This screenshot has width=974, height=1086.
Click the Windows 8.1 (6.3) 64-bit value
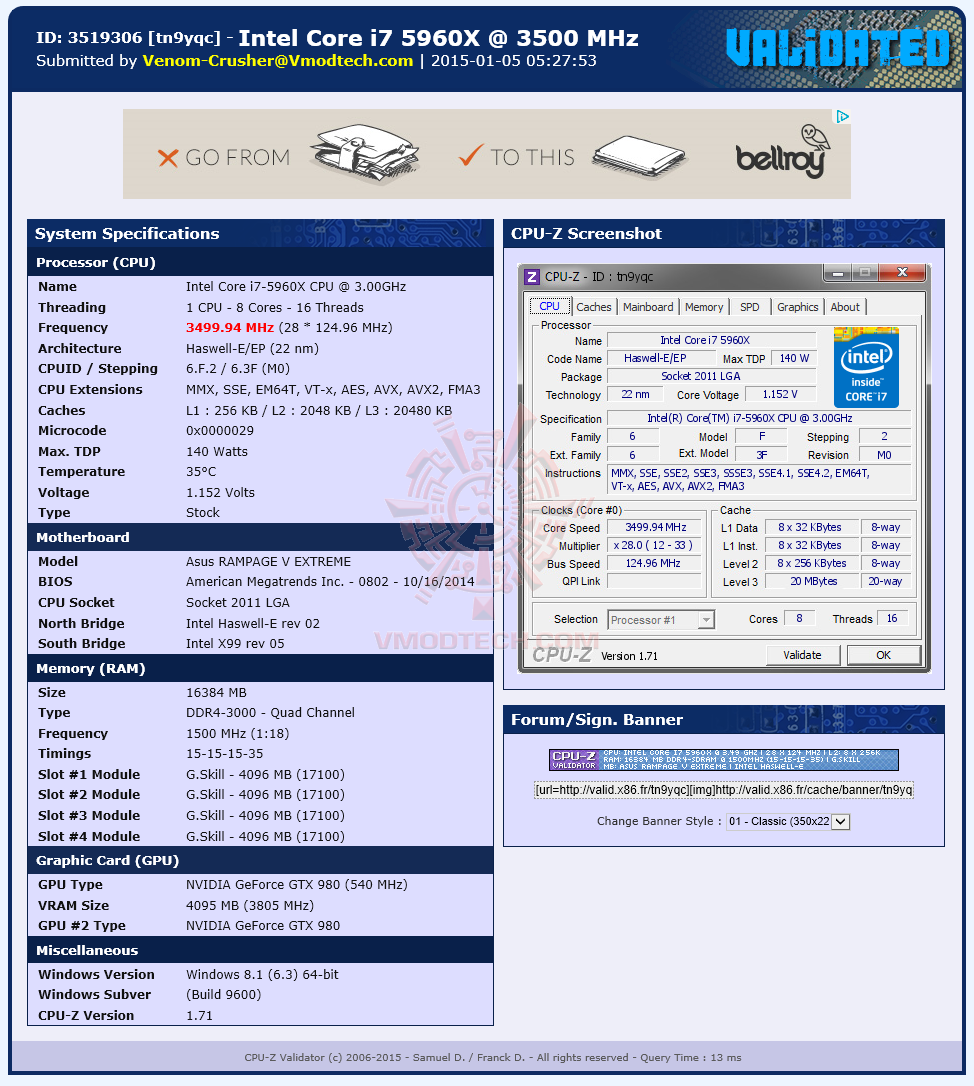[263, 974]
